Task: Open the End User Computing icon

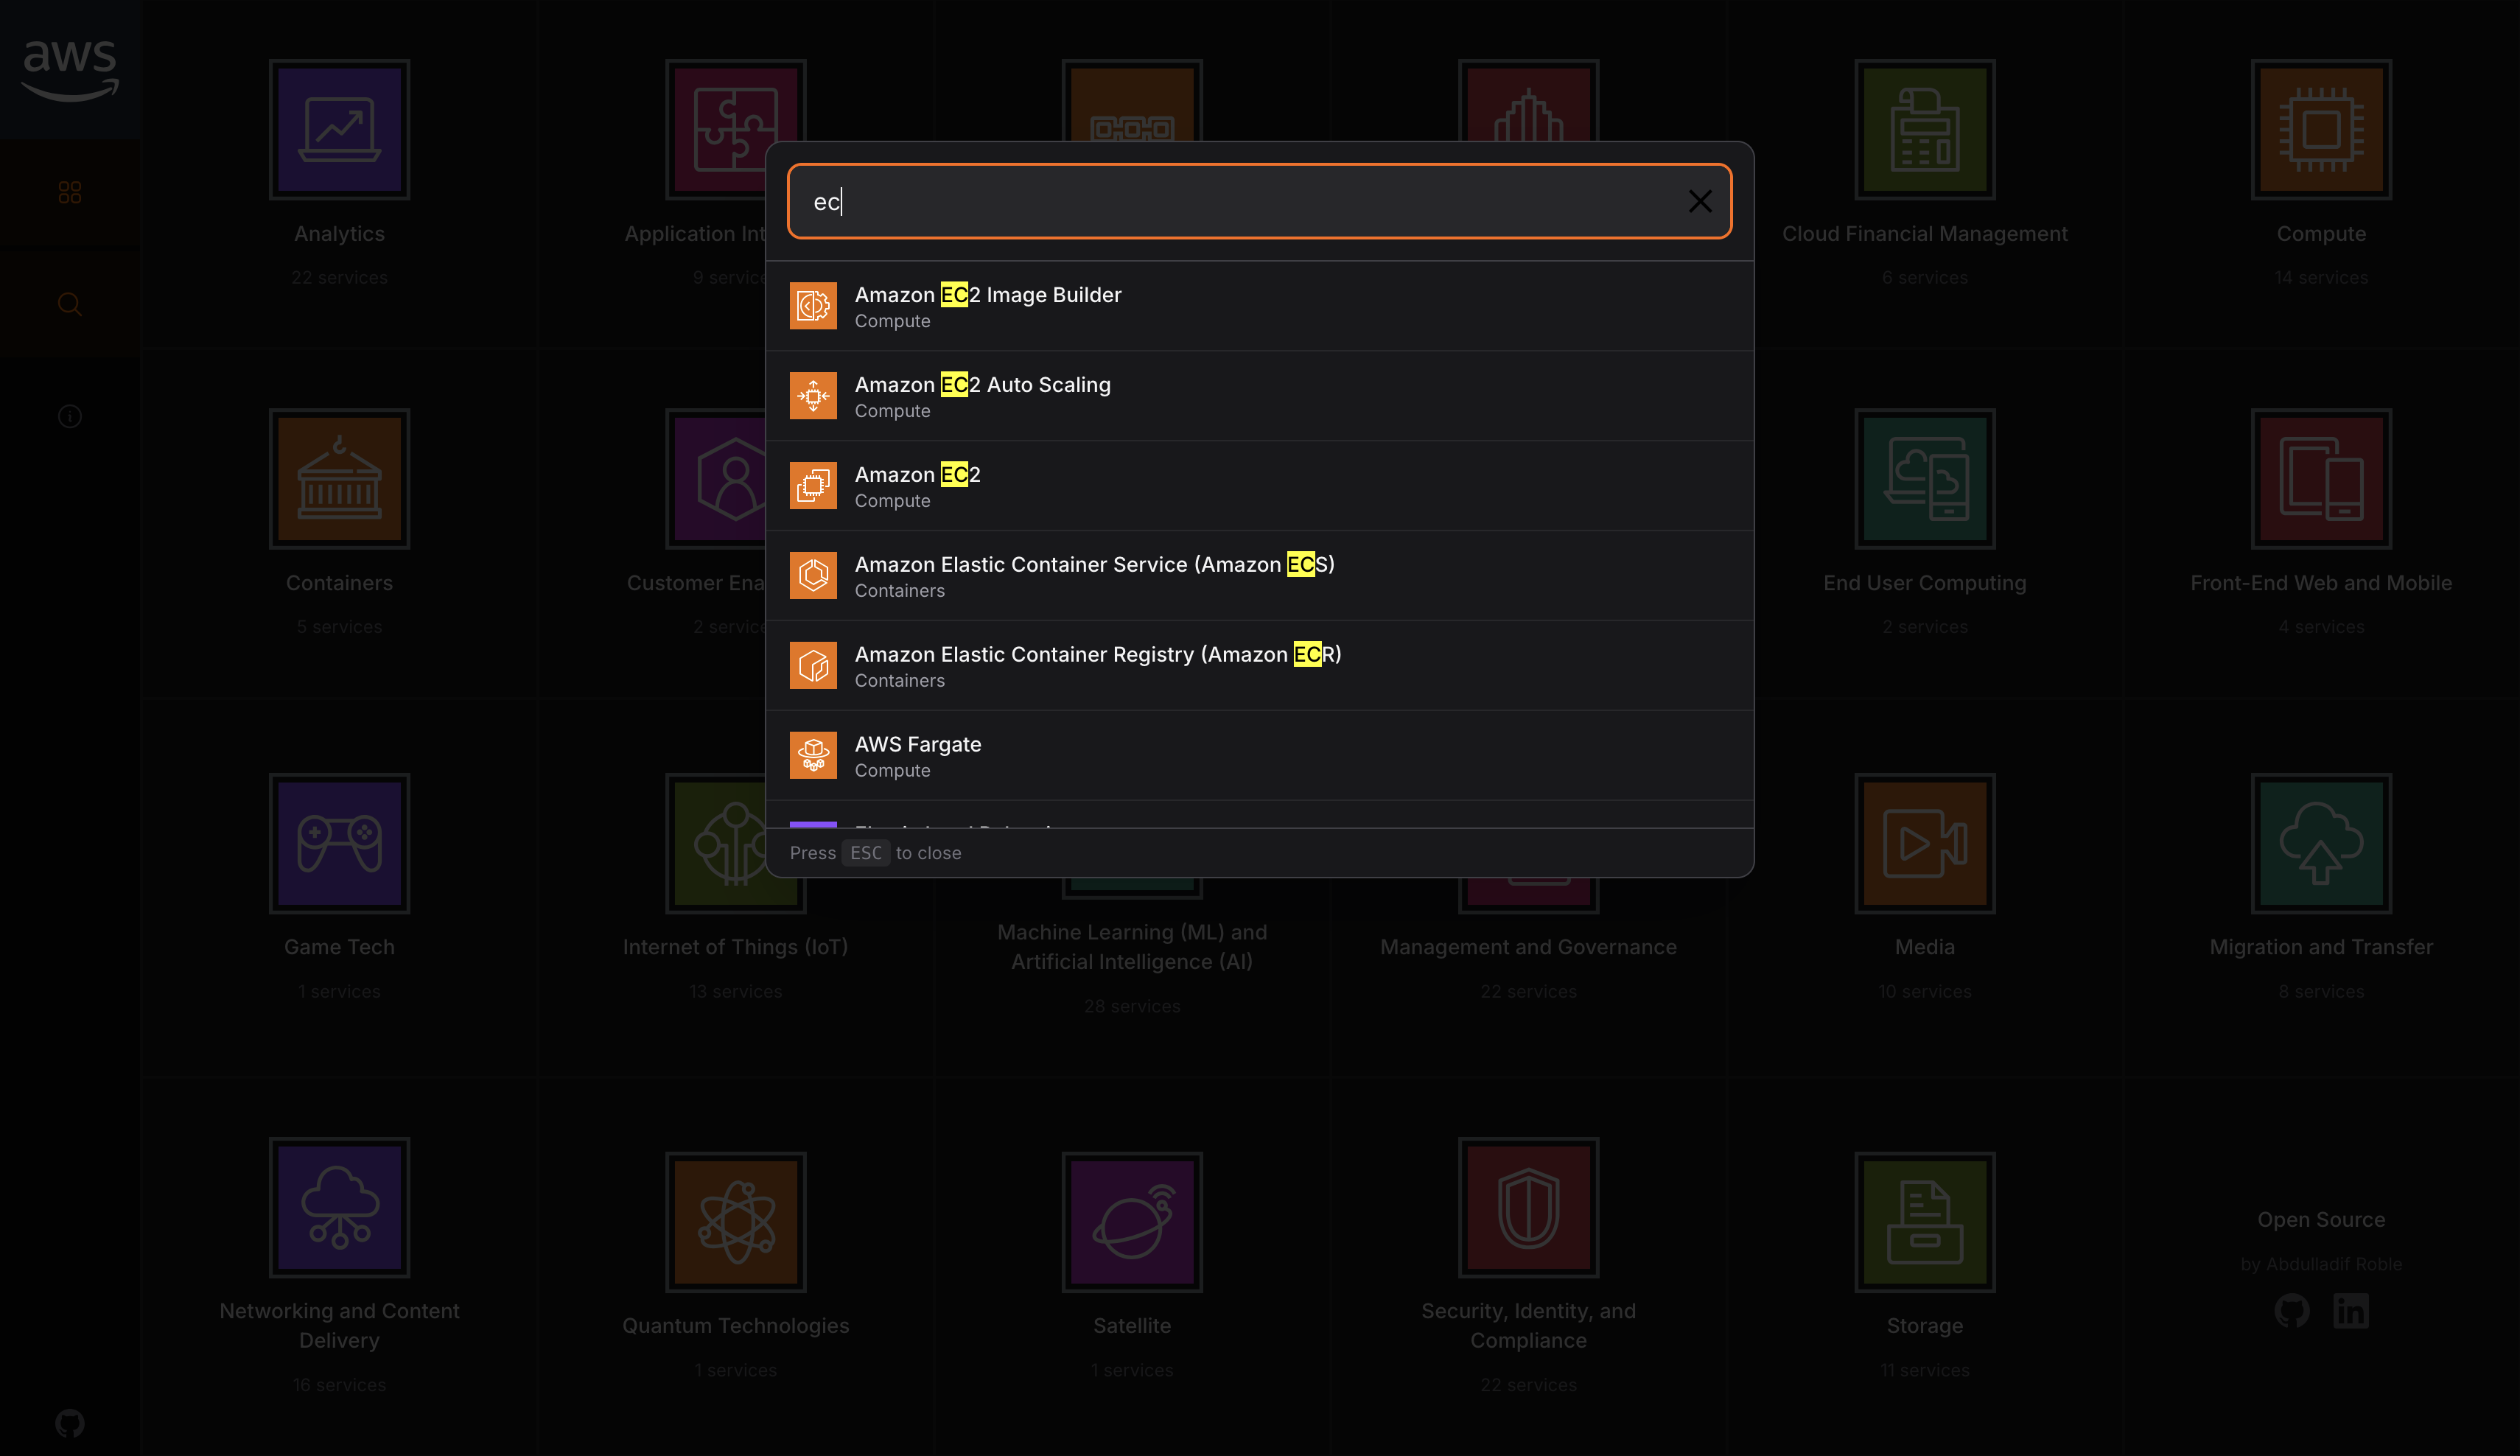Action: 1925,479
